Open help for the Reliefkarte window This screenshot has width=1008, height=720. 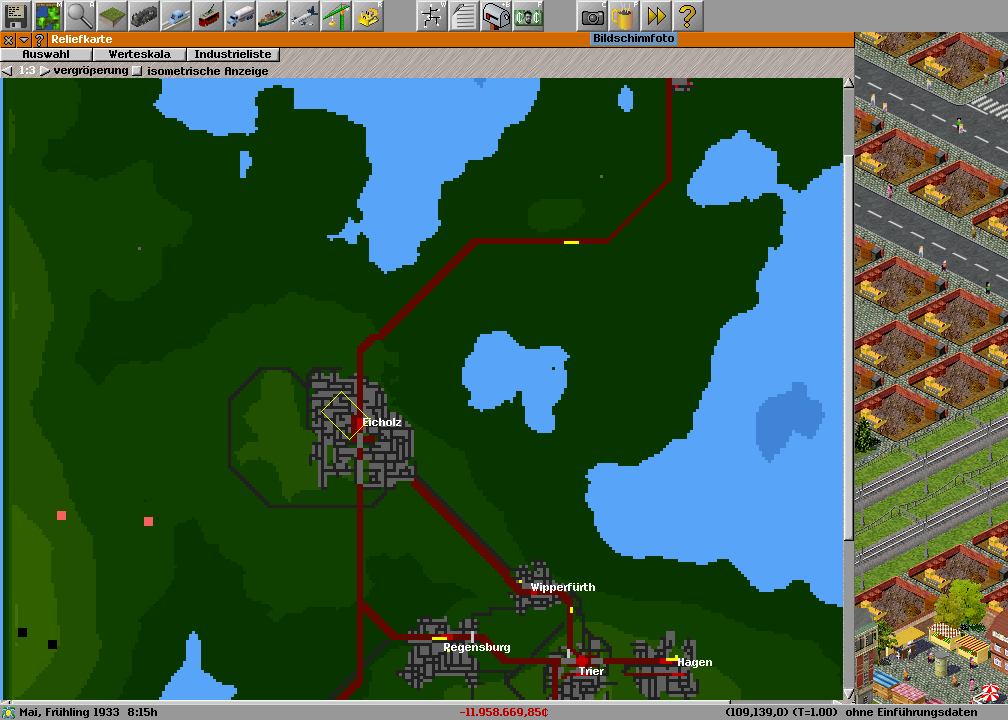point(40,40)
